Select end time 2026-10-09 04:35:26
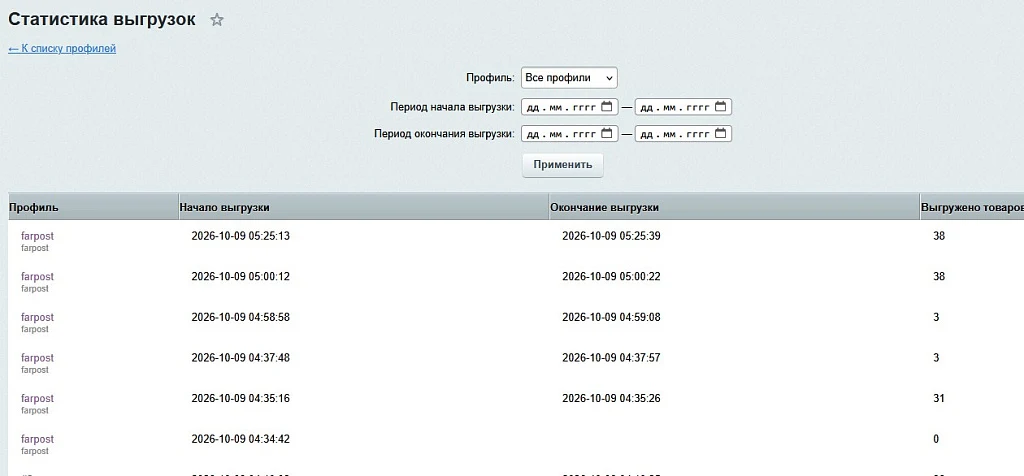The width and height of the screenshot is (1024, 476). [611, 398]
